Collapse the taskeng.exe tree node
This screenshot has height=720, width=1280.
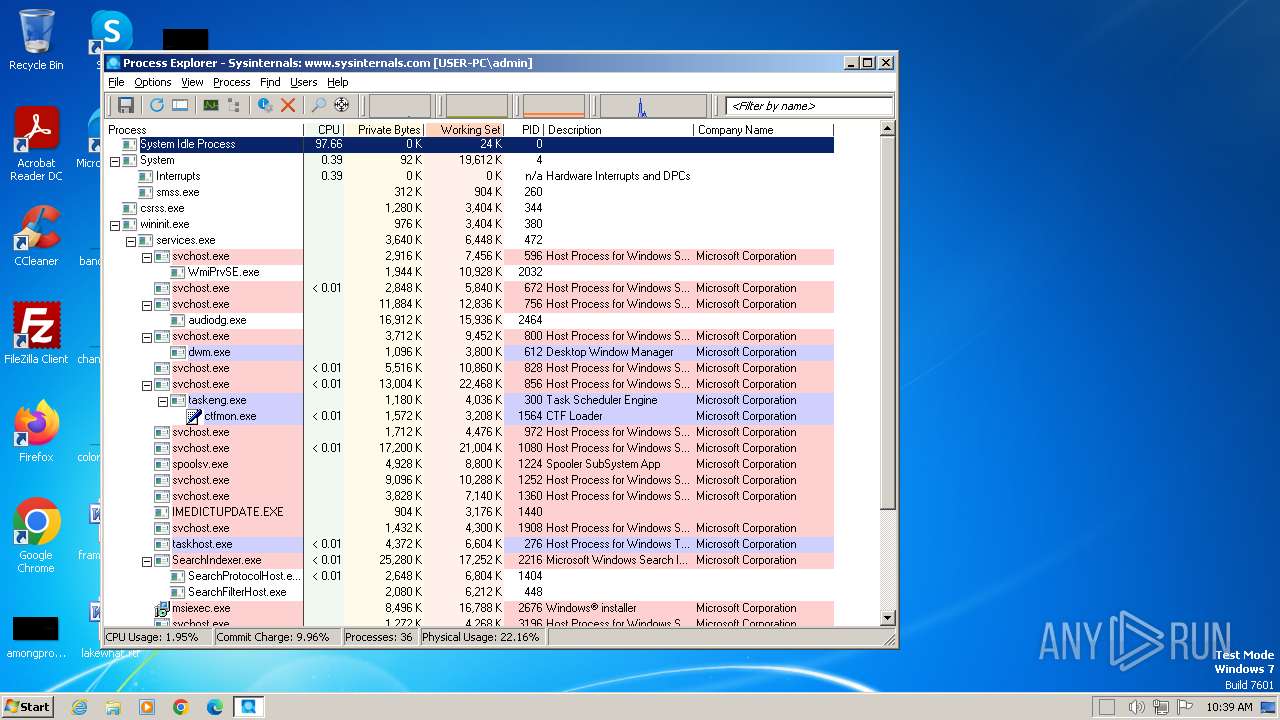[x=163, y=401]
